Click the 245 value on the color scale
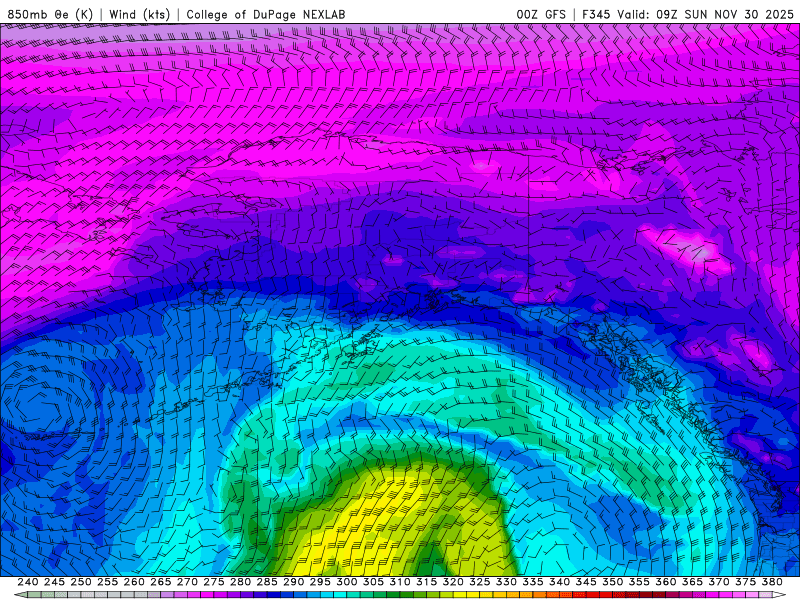The image size is (800, 600). [54, 582]
